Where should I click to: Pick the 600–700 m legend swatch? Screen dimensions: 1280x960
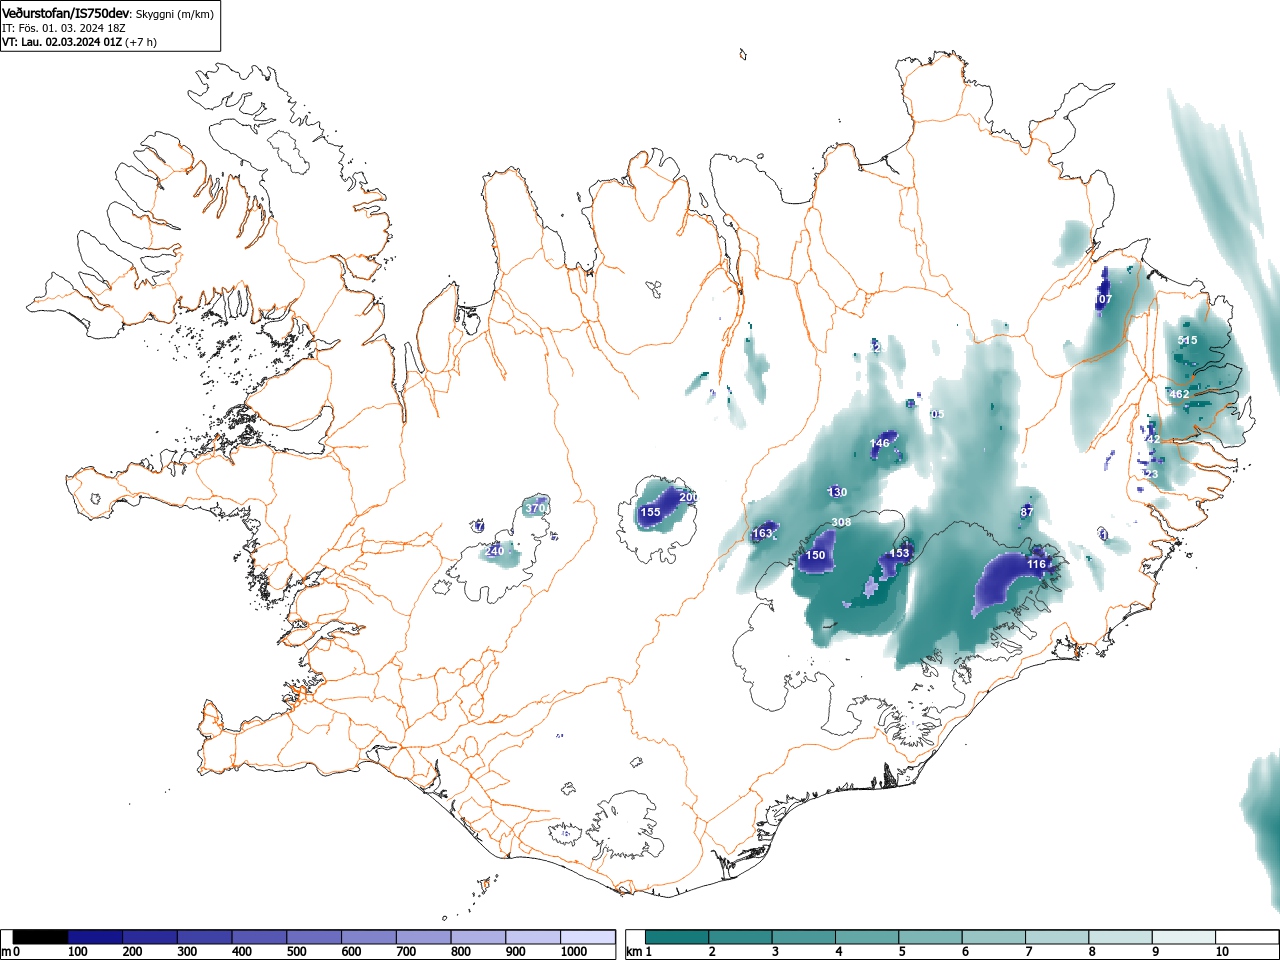coord(369,937)
